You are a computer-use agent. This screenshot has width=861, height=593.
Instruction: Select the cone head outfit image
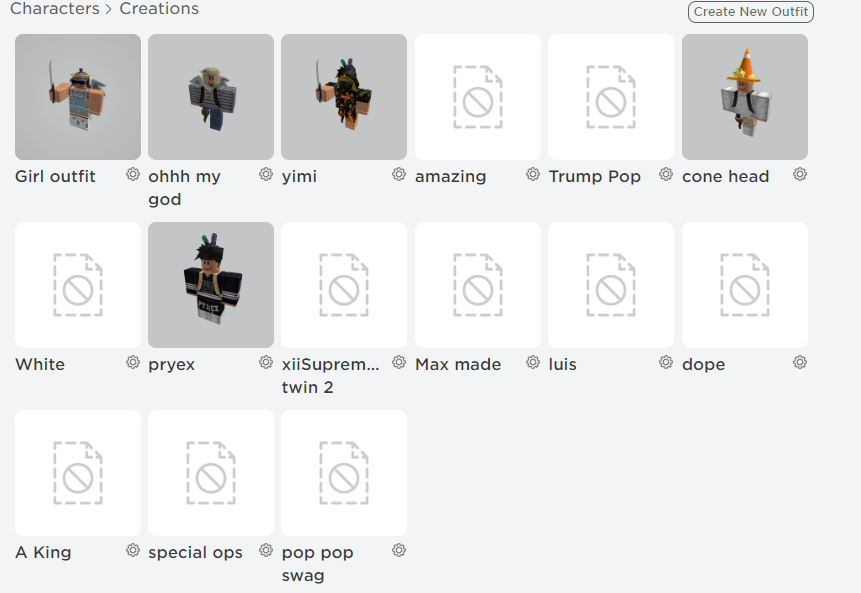coord(744,97)
